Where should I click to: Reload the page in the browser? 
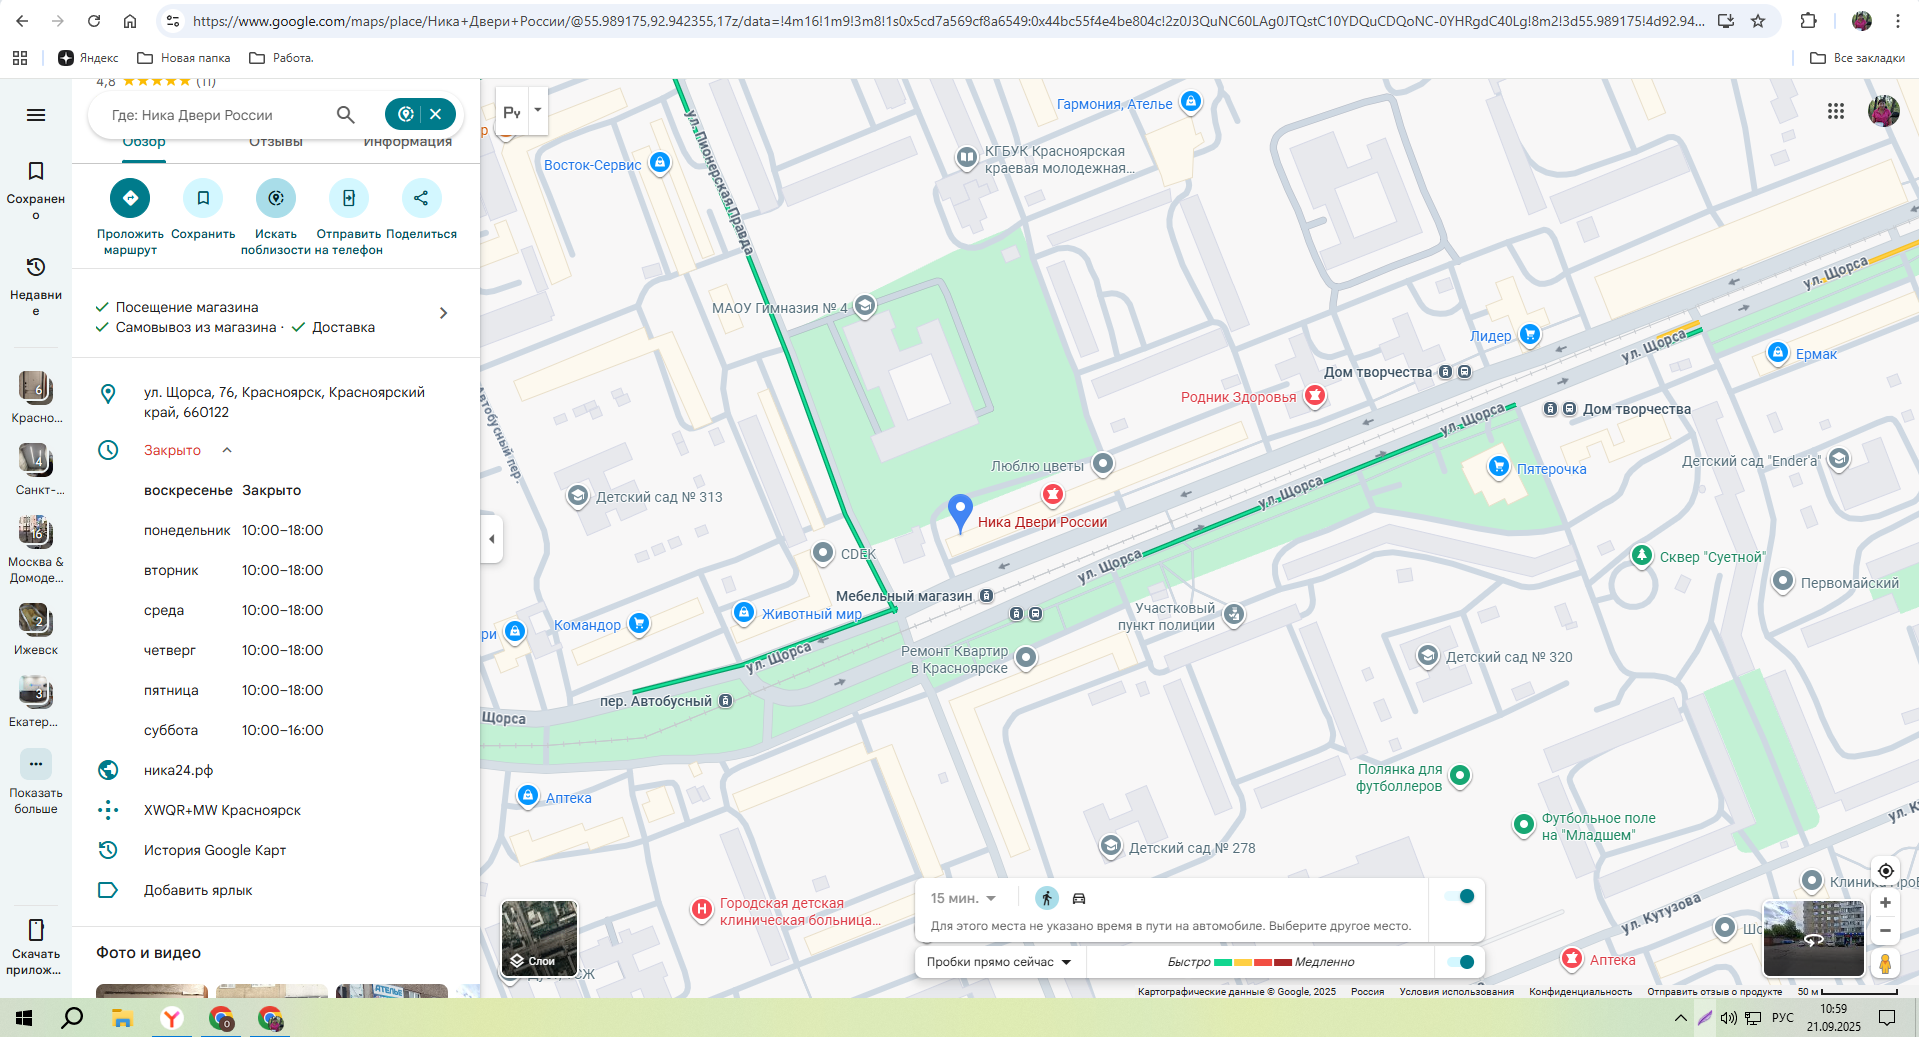94,21
